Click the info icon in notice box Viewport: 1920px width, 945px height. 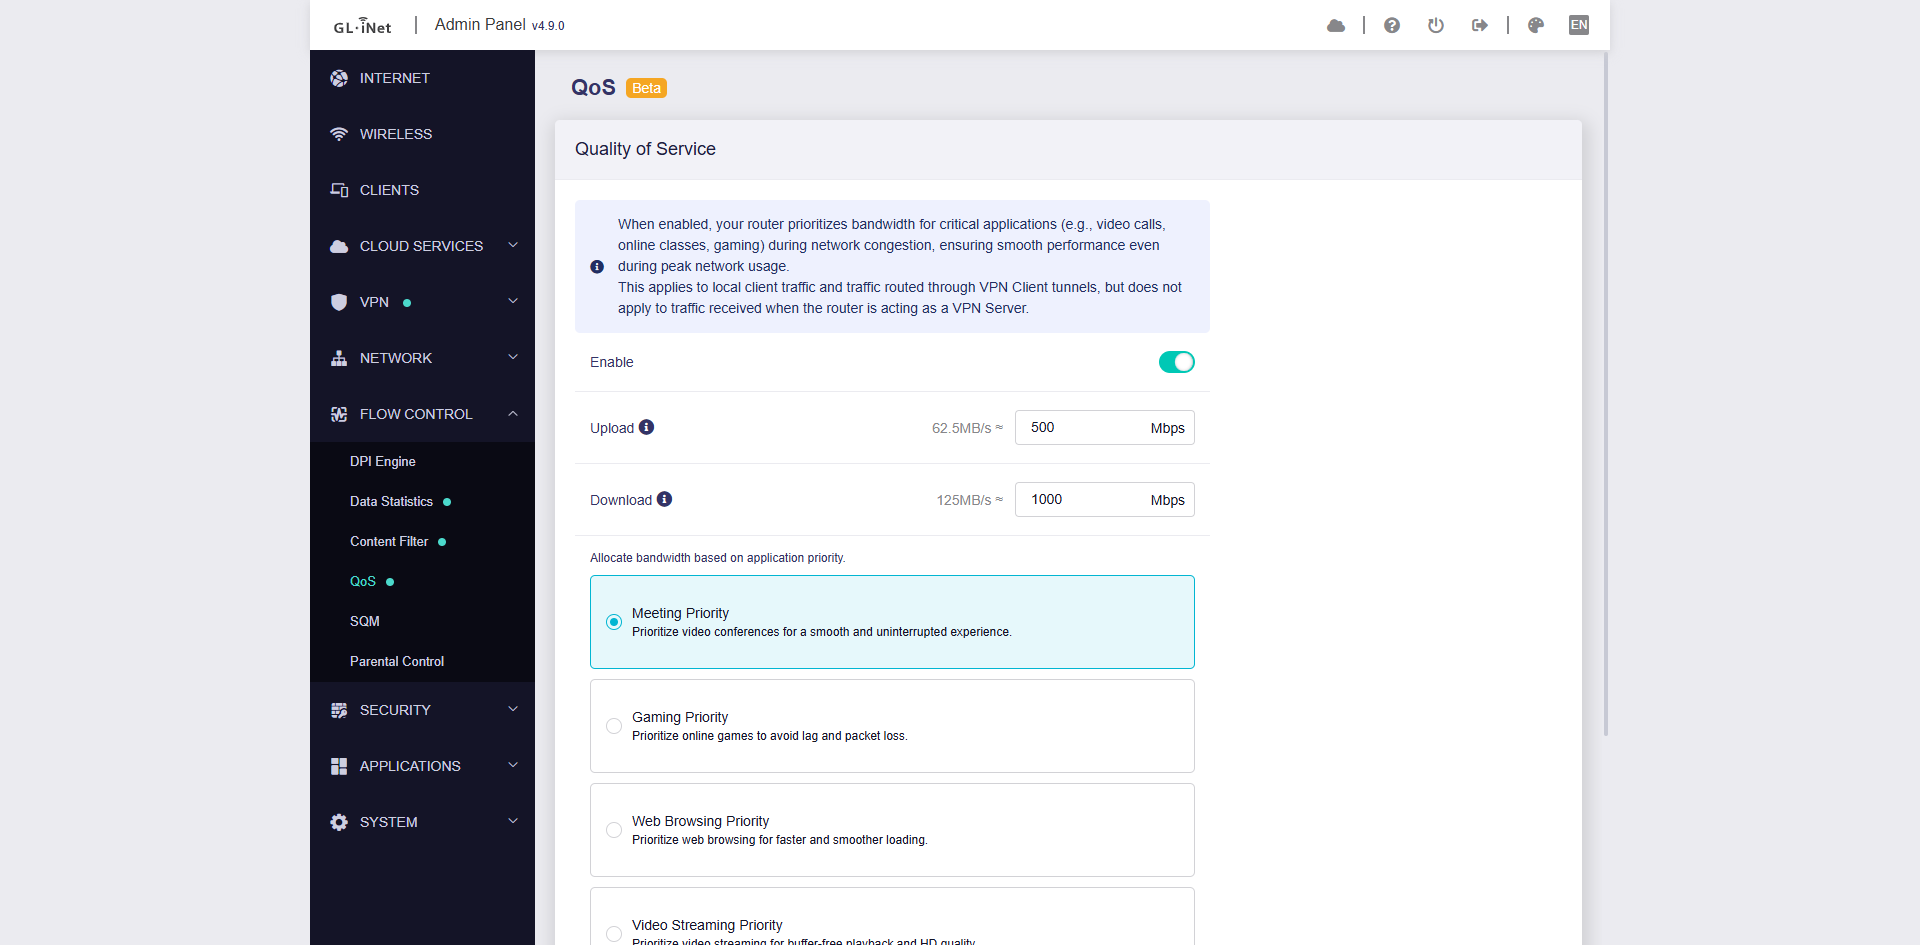pyautogui.click(x=597, y=267)
